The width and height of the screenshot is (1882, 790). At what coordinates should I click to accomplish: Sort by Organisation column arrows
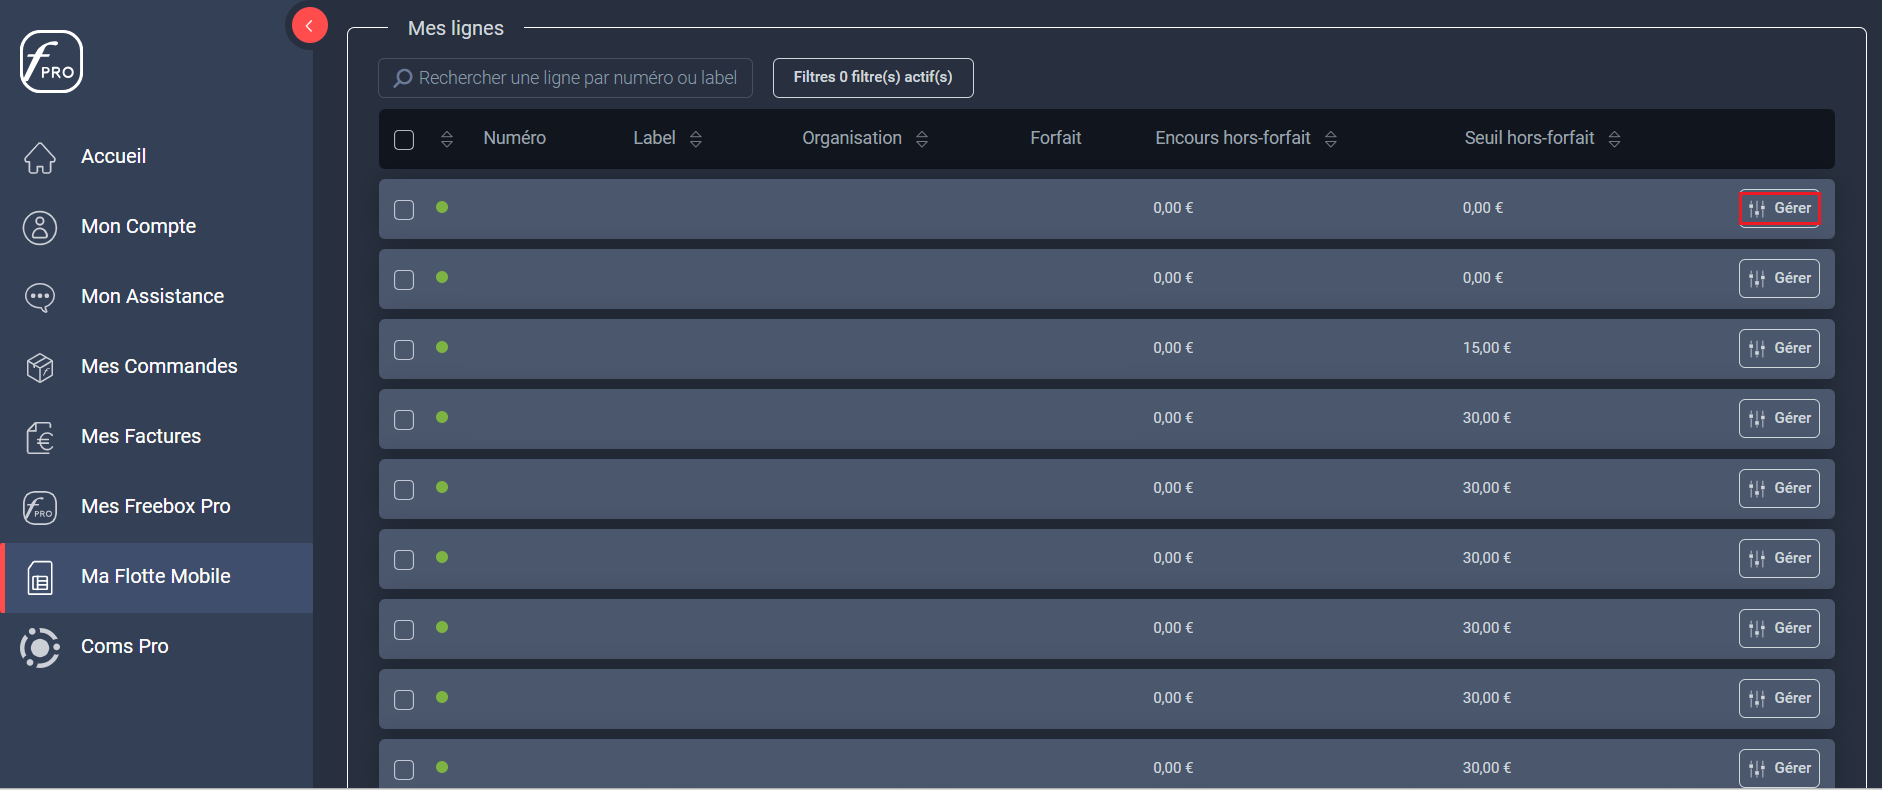(922, 139)
